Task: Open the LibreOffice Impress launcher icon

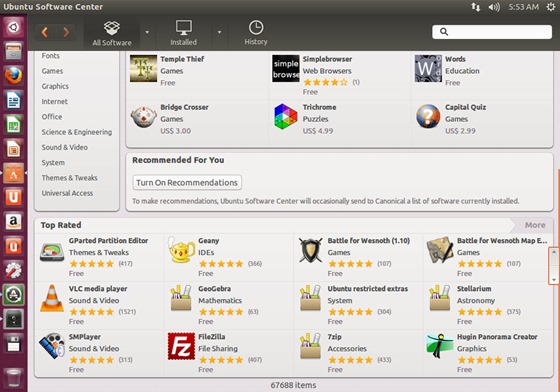Action: coord(14,149)
